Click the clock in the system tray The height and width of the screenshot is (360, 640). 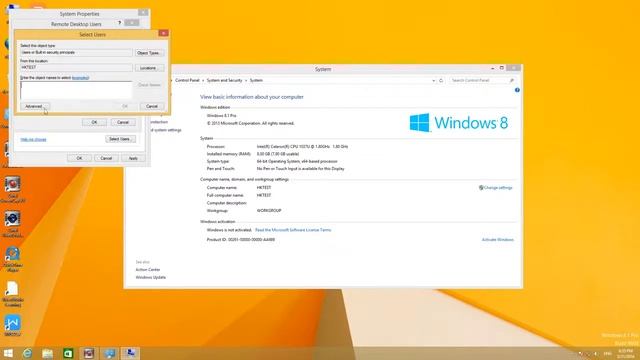(625, 353)
